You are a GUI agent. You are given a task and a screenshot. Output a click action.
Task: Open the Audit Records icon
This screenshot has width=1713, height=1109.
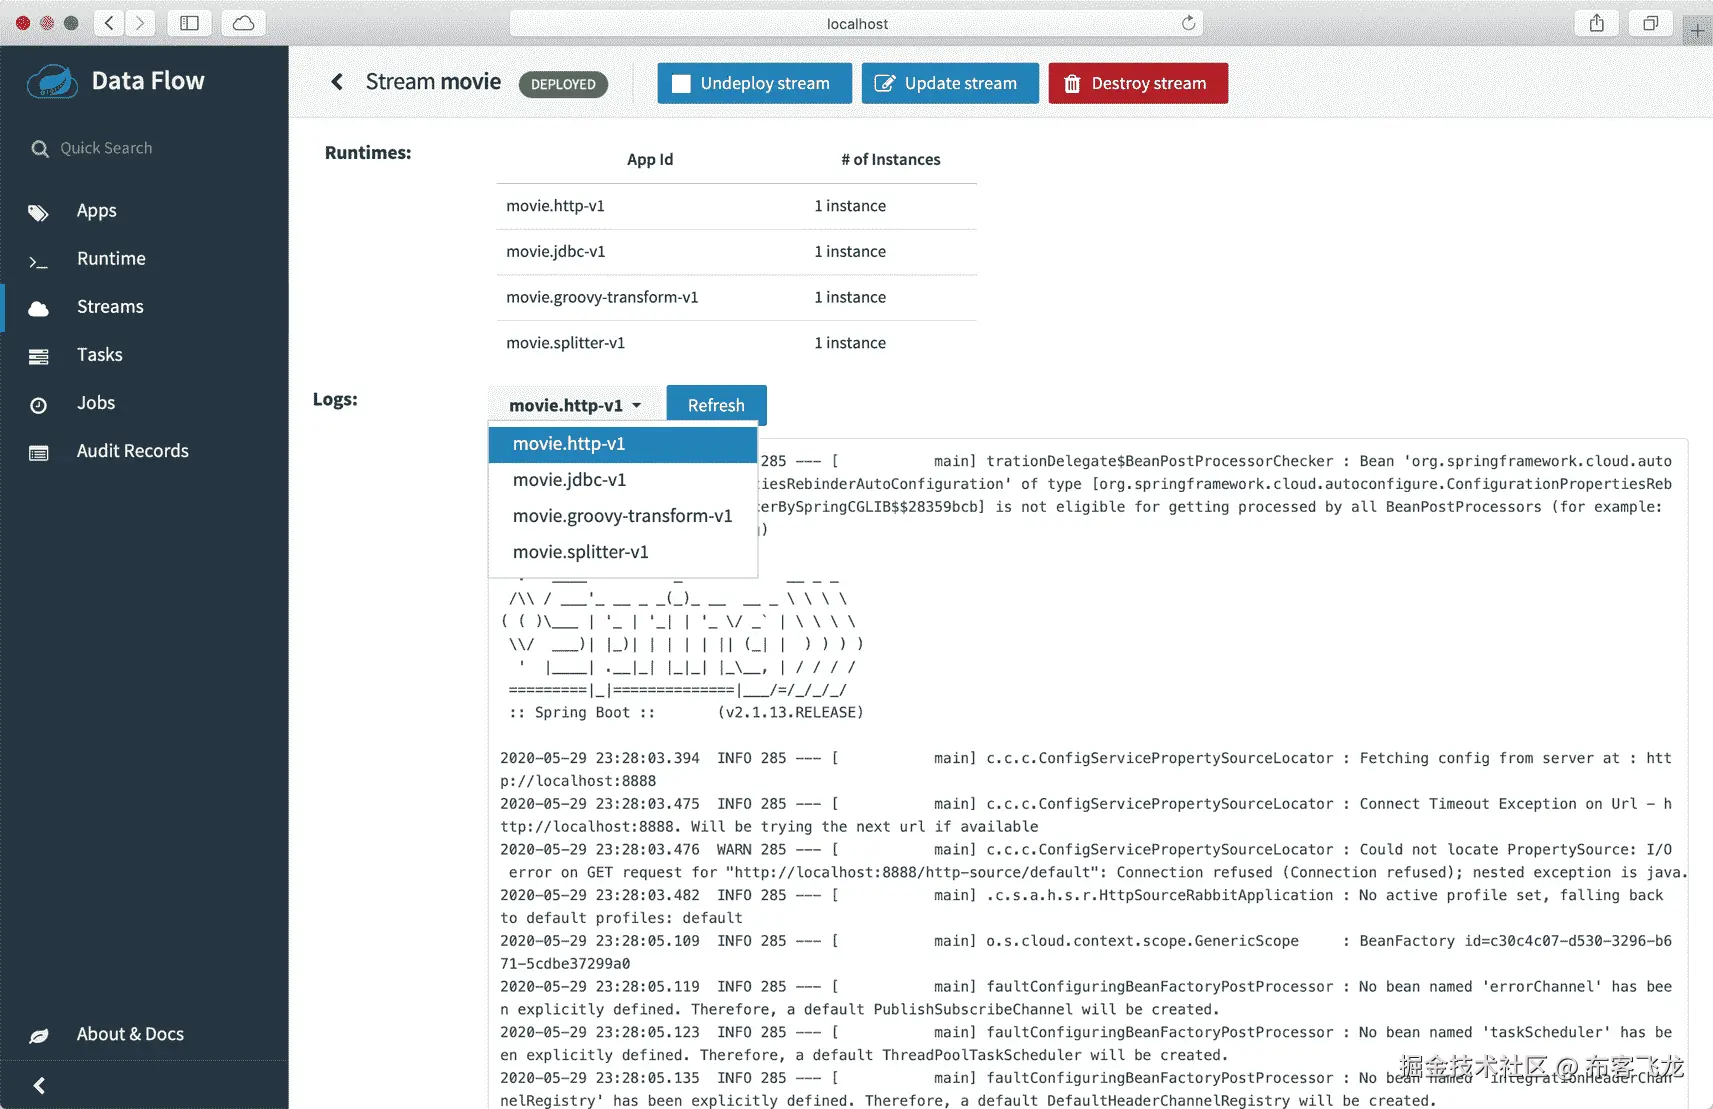click(38, 451)
